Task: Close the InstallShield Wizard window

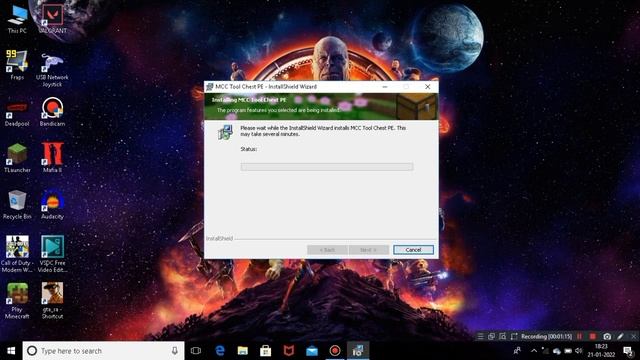Action: 427,87
